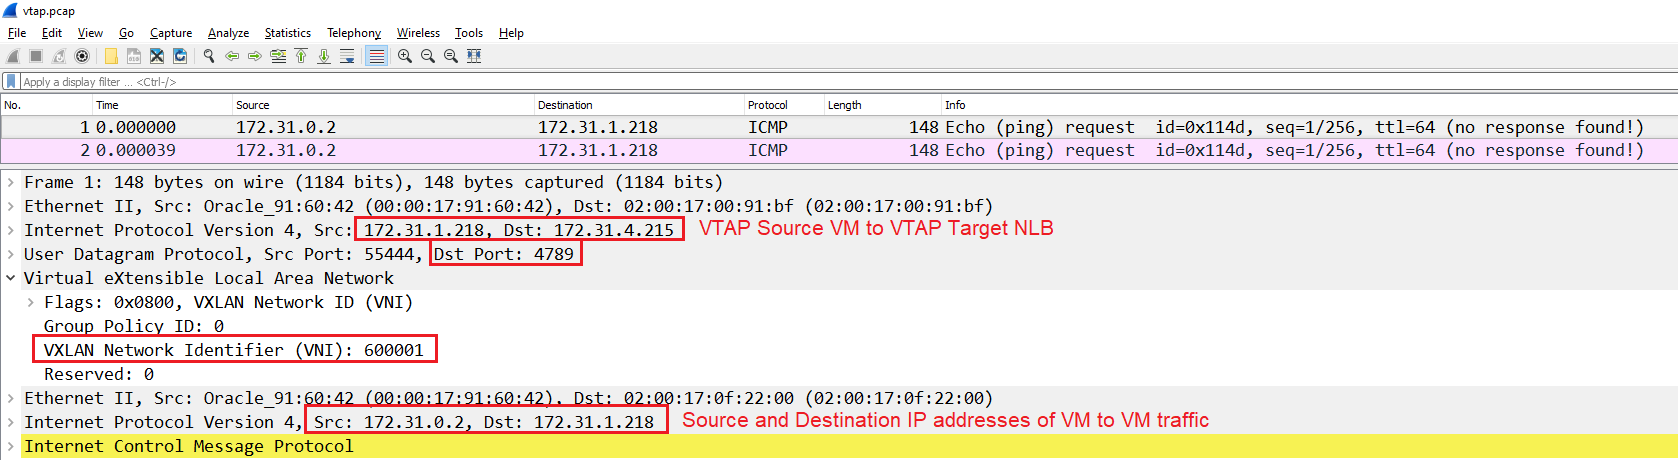
Task: Jump to the last packet icon
Action: (x=324, y=56)
